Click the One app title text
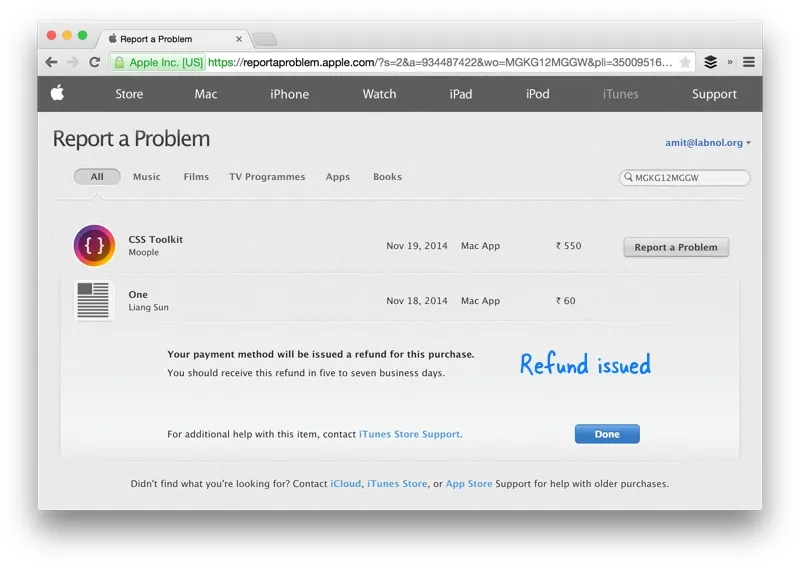Screen dimensions: 800x568 pyautogui.click(x=138, y=294)
